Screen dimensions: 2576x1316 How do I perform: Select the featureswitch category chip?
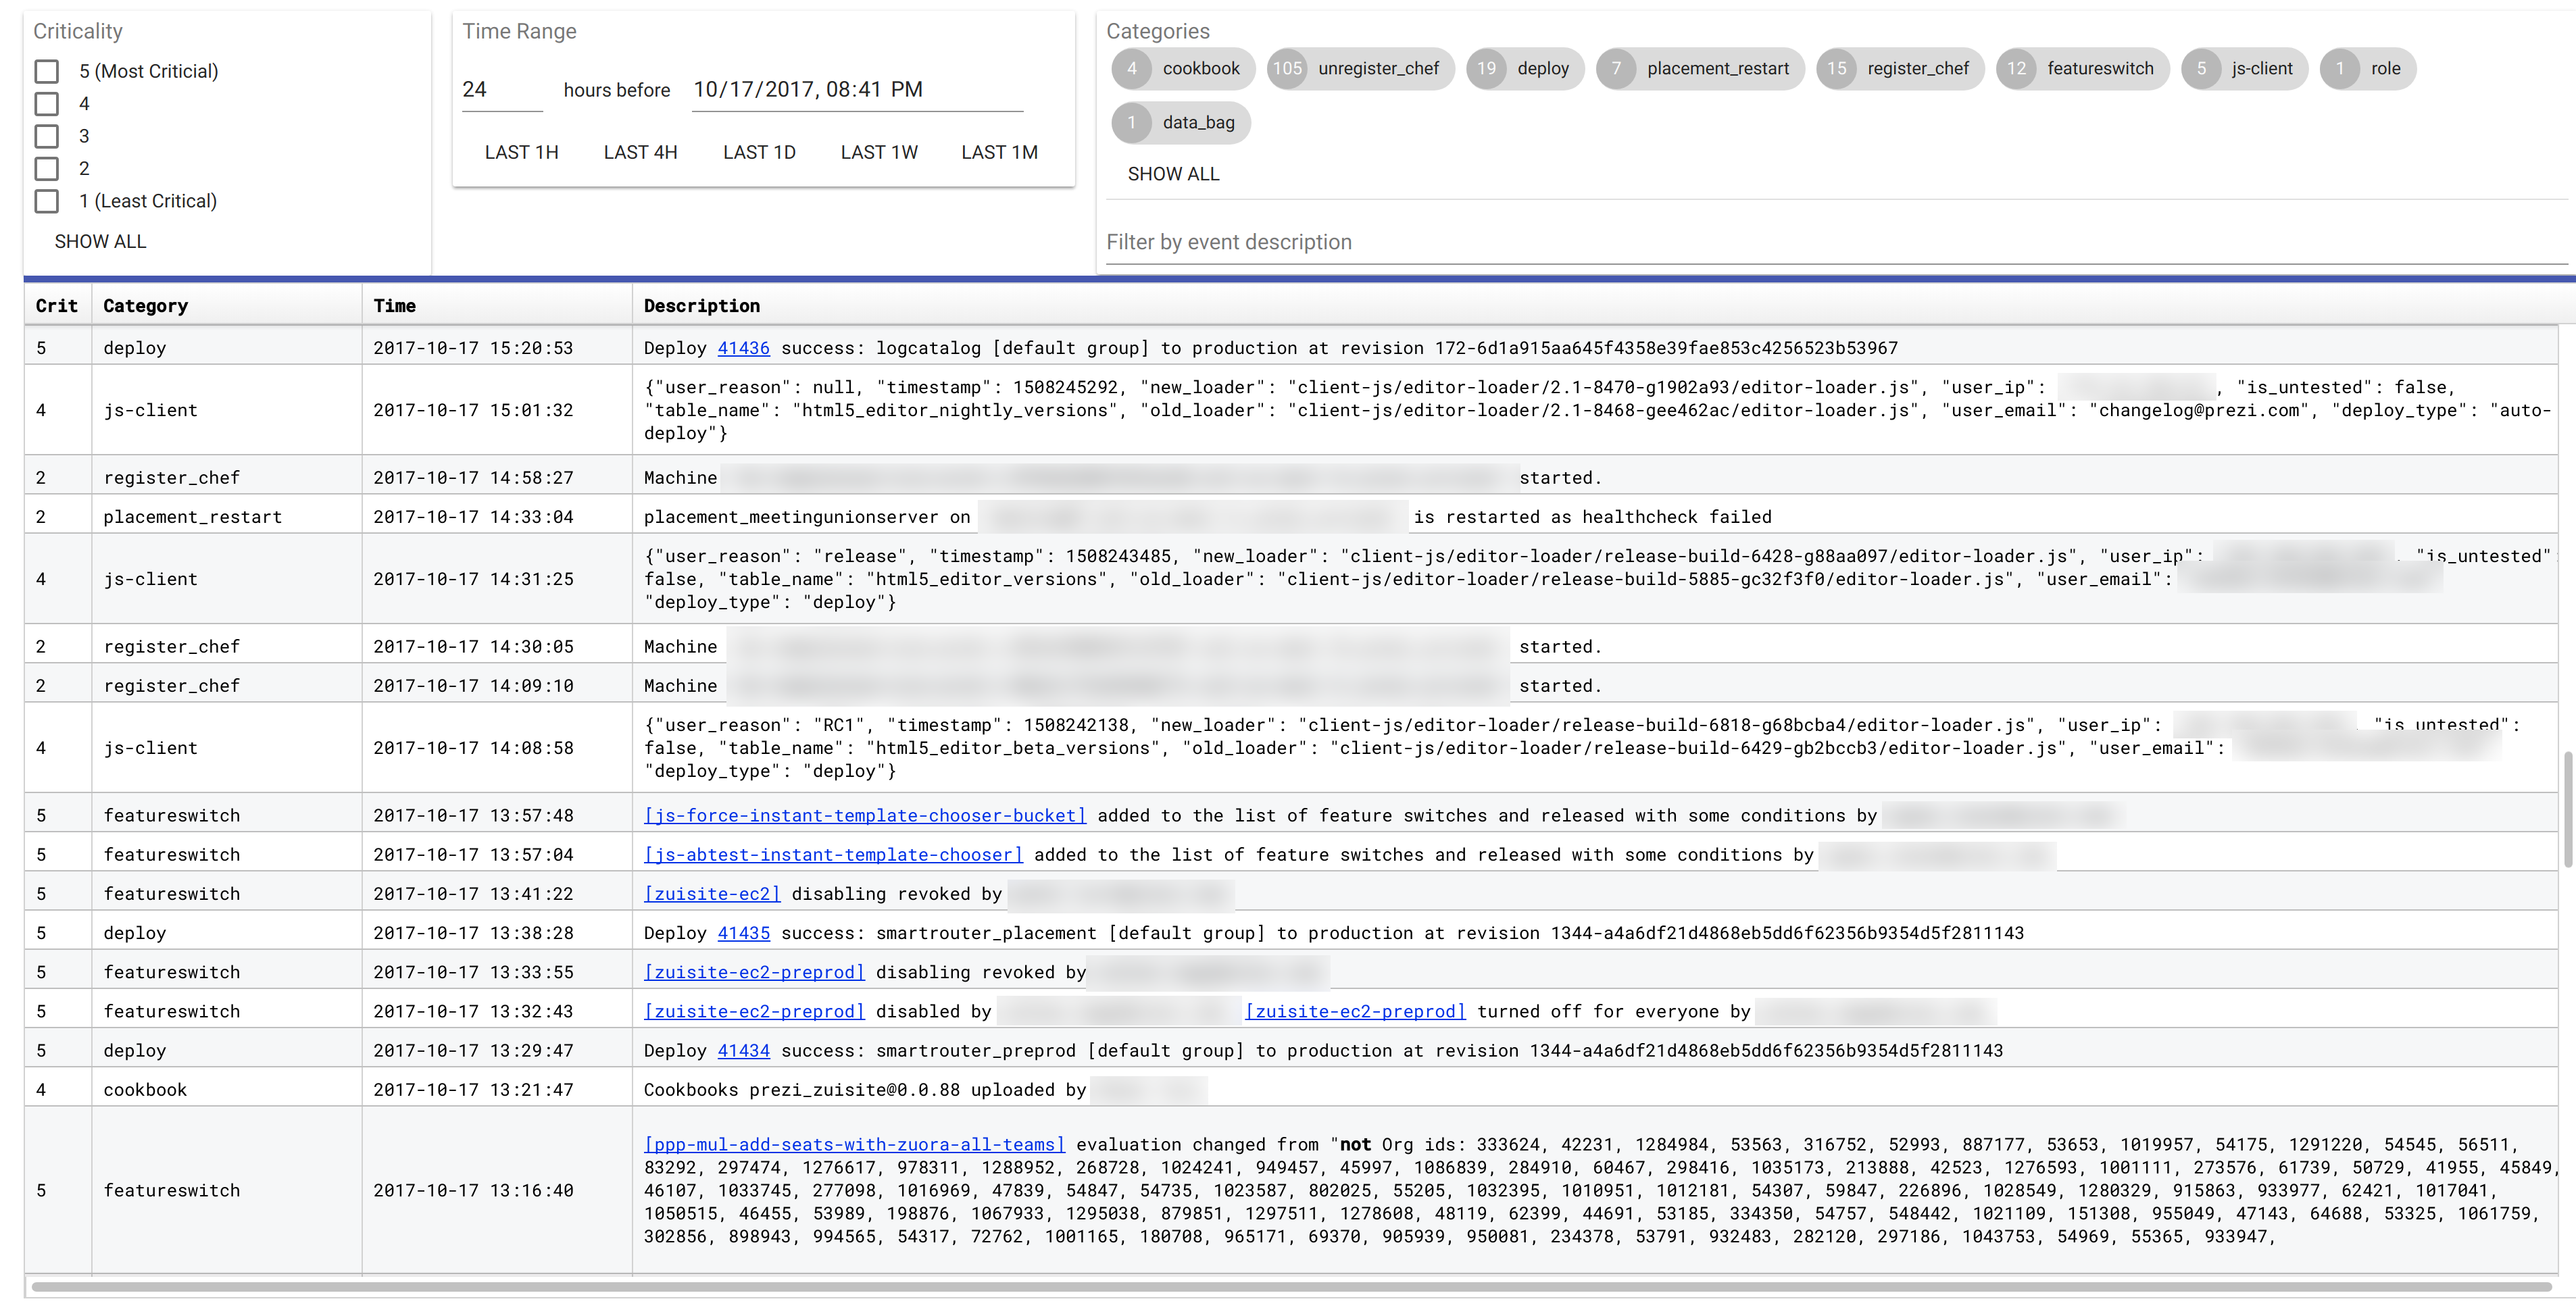pos(2082,69)
